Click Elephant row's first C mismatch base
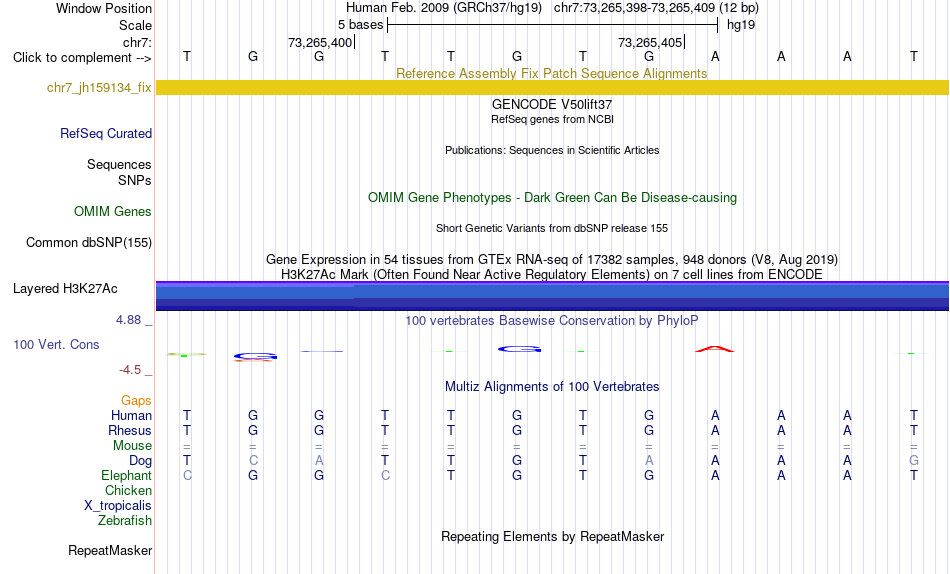Screen dimensions: 950x574 187,476
